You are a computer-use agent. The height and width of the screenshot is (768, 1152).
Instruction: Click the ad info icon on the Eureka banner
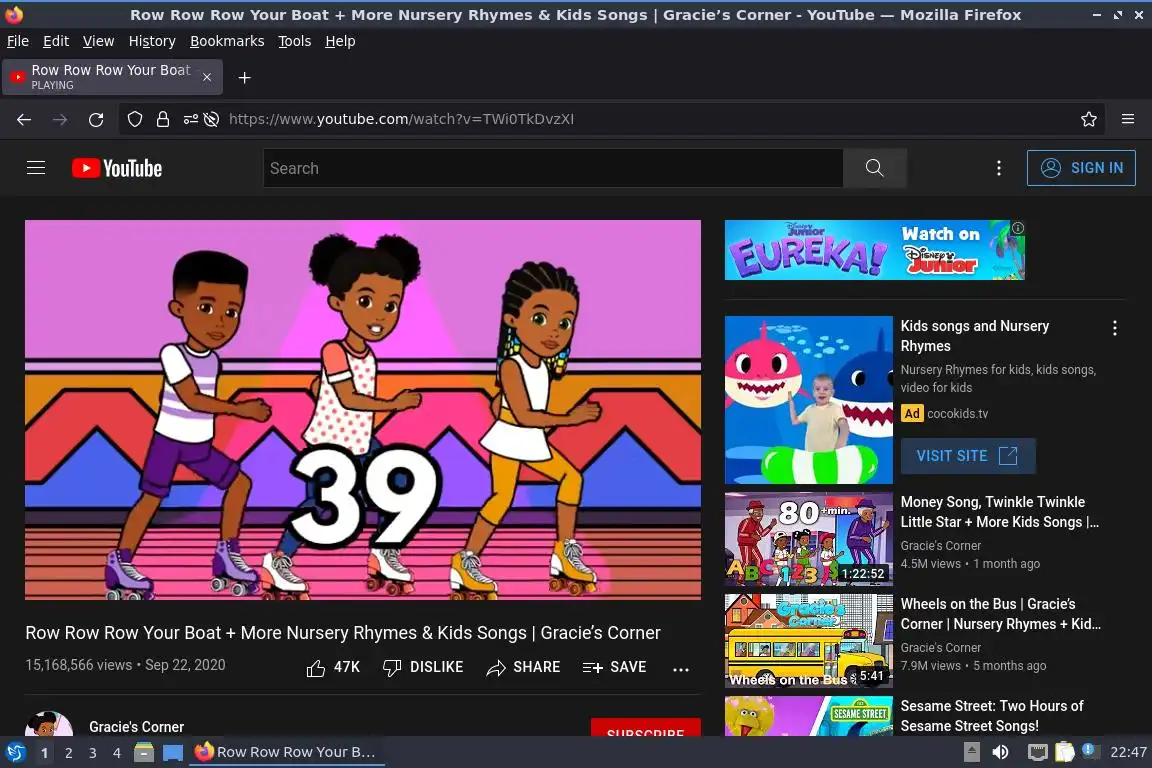pos(1018,228)
